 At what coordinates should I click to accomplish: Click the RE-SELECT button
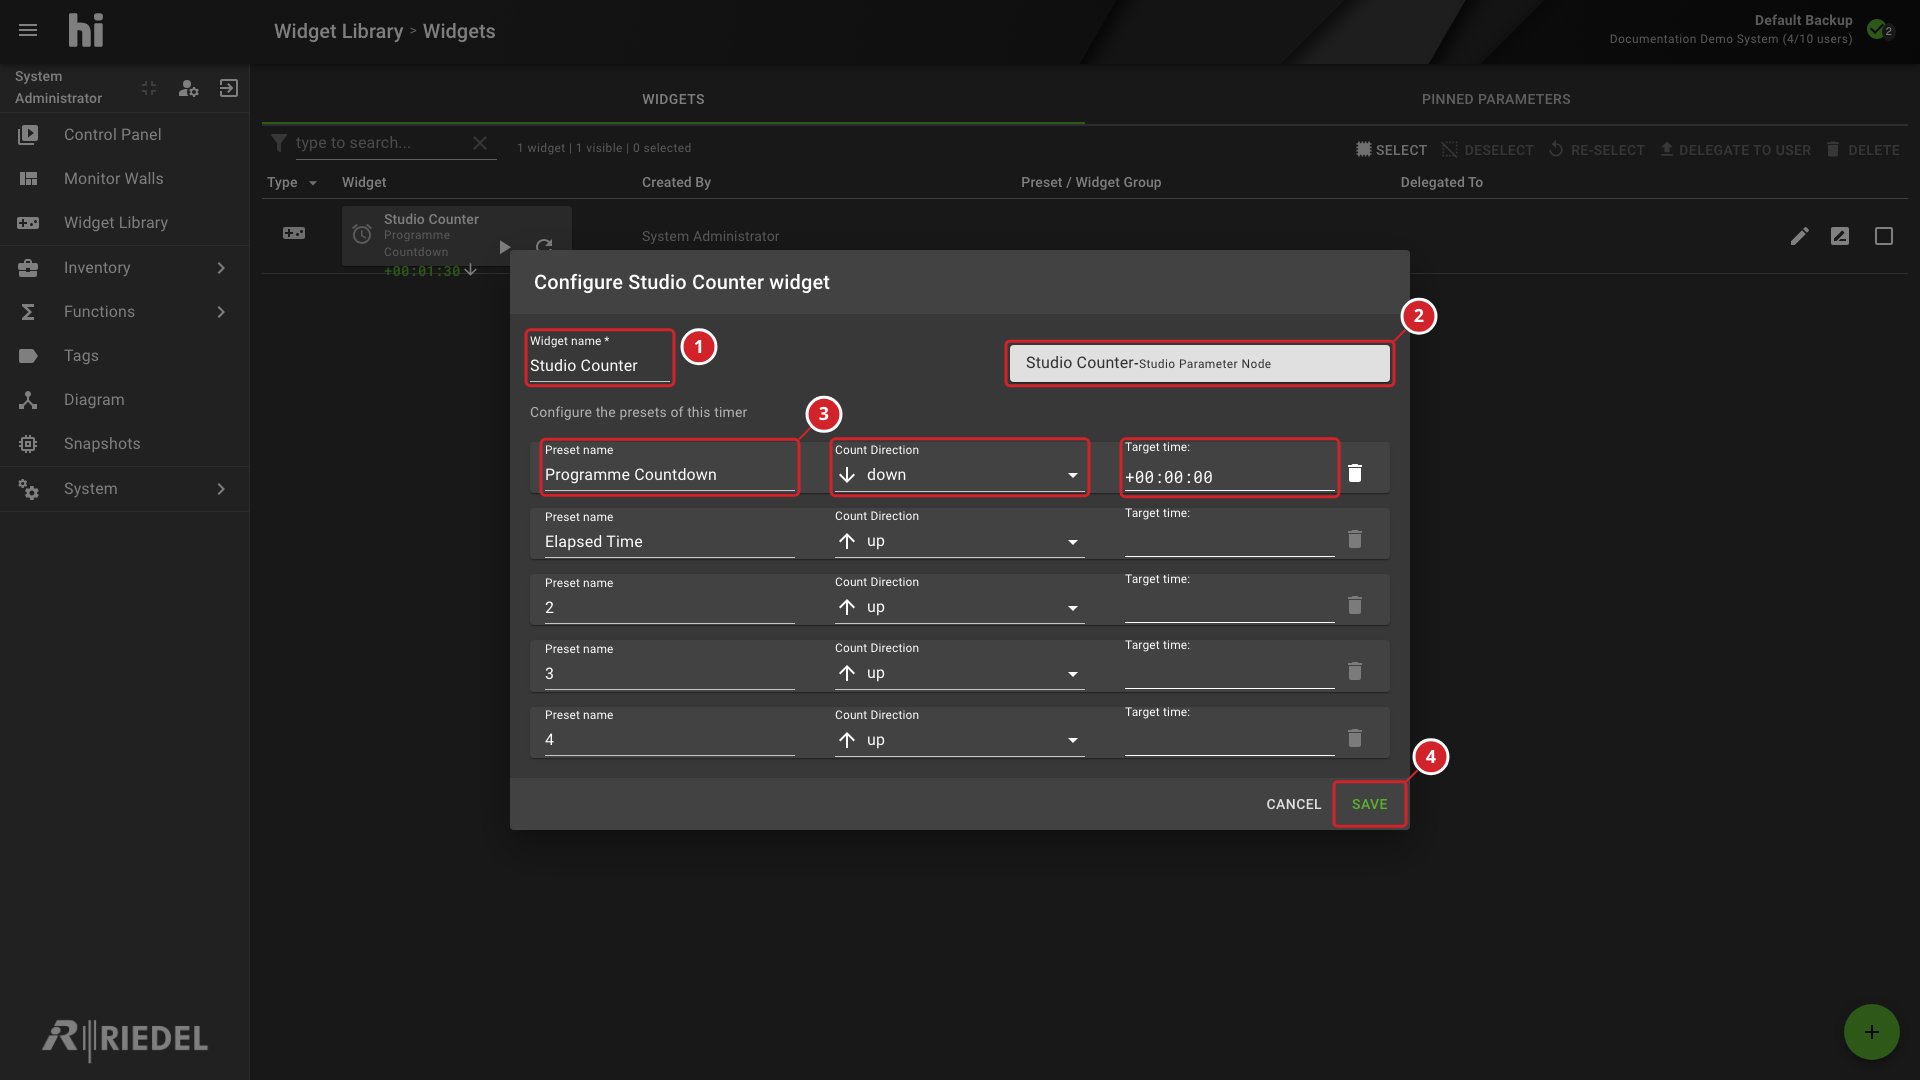pos(1596,150)
